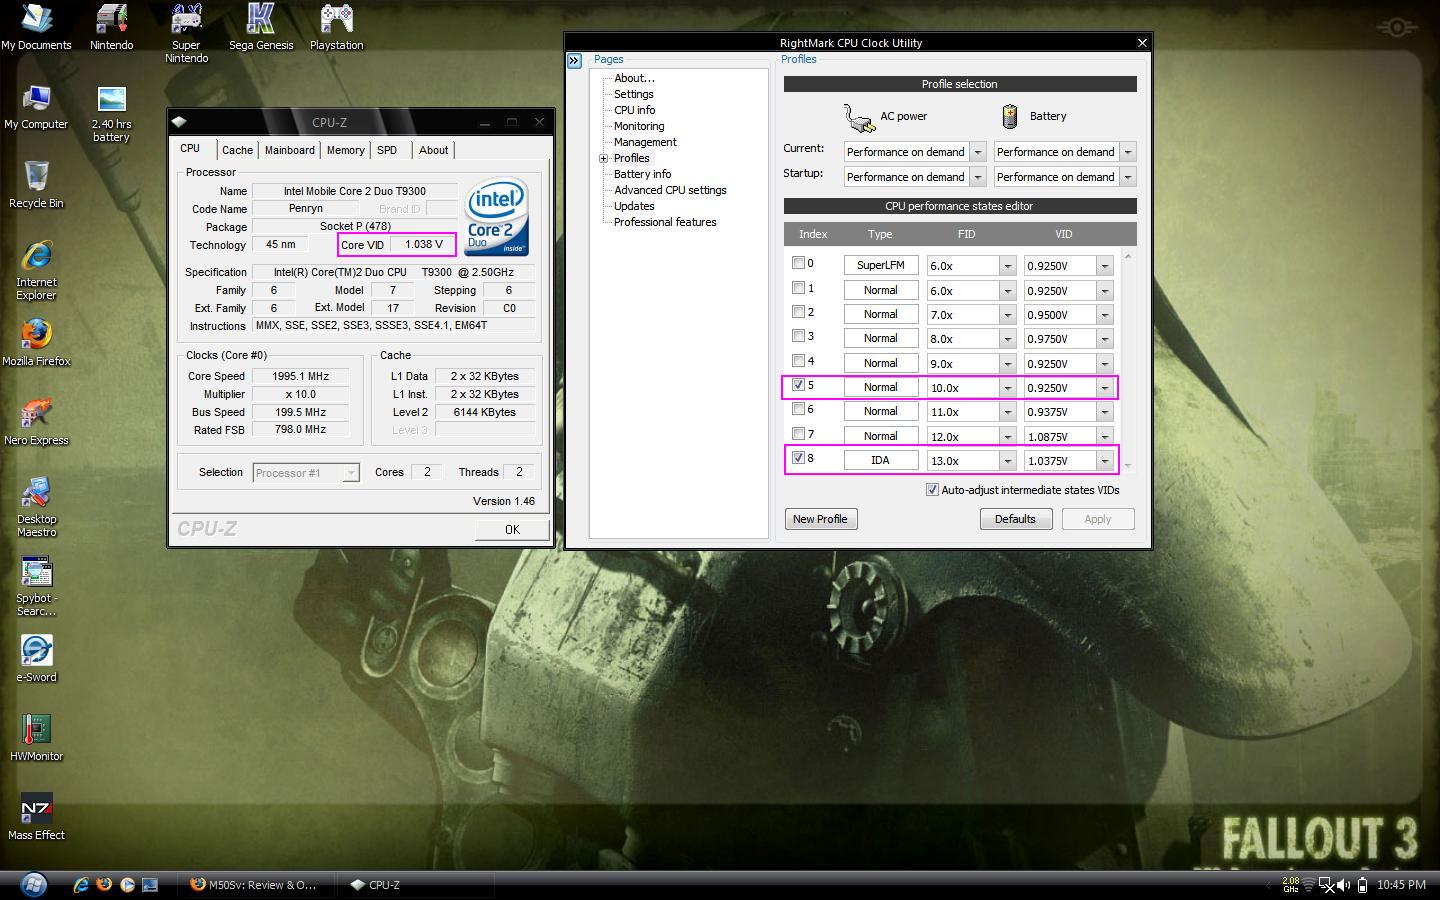Image resolution: width=1440 pixels, height=900 pixels.
Task: Select Monitoring in the Pages tree
Action: click(639, 126)
